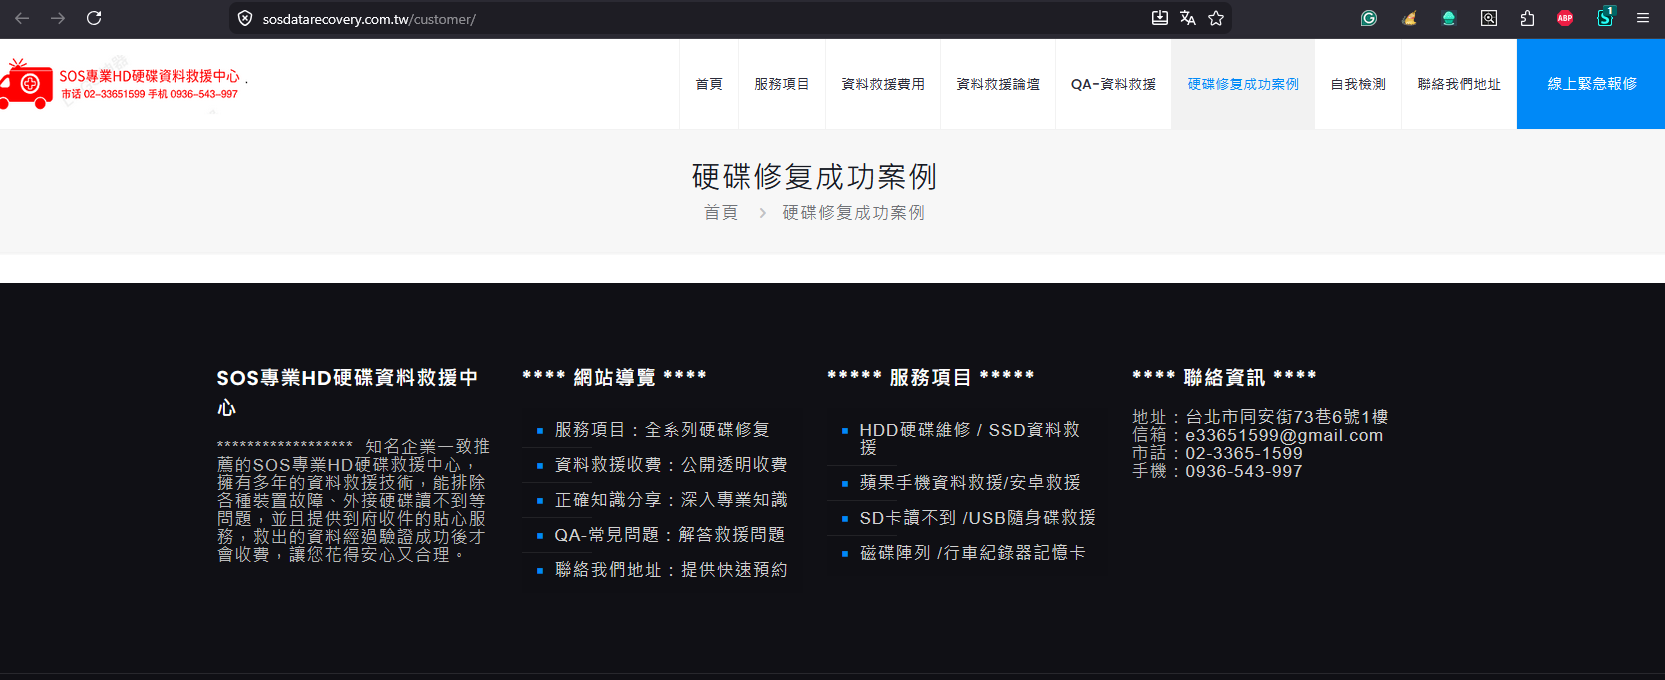
Task: Click the 首頁 breadcrumb link
Action: coord(721,213)
